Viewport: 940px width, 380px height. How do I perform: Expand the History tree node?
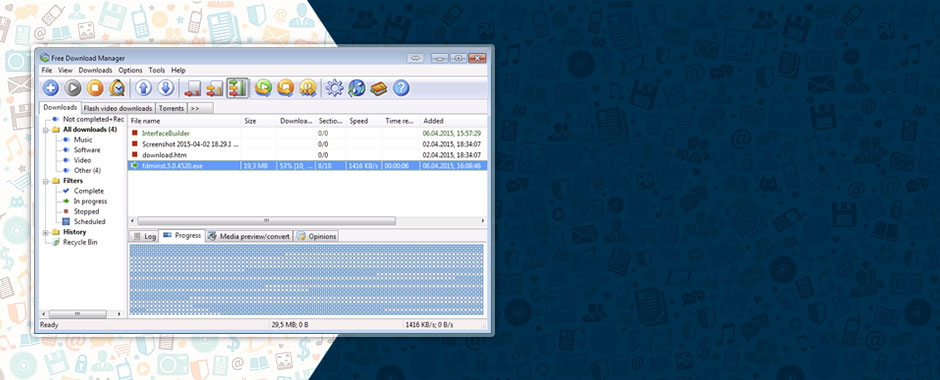pyautogui.click(x=46, y=232)
